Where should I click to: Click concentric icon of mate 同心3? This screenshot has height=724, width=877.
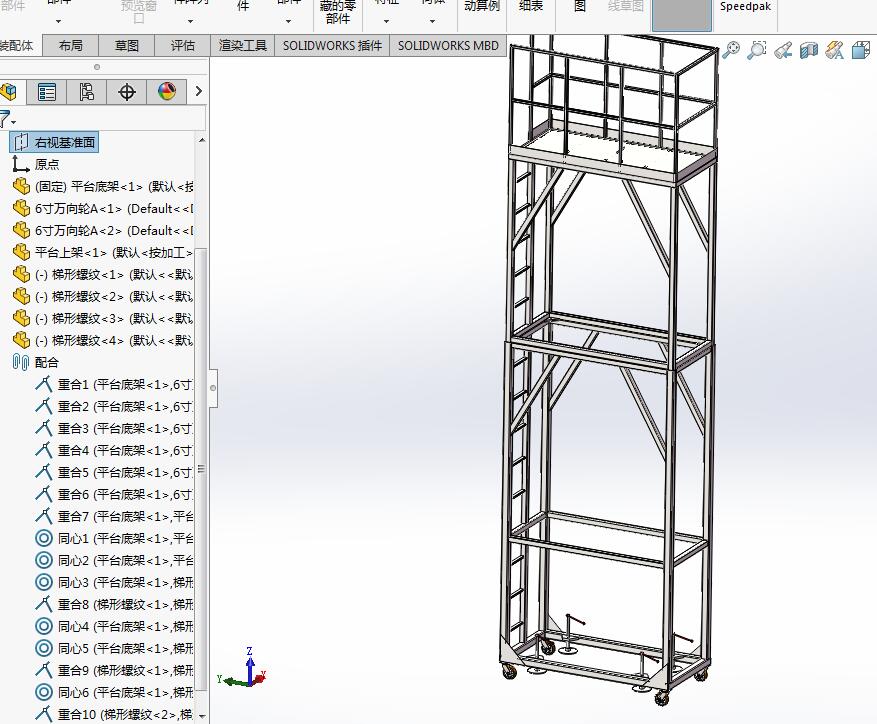click(44, 582)
